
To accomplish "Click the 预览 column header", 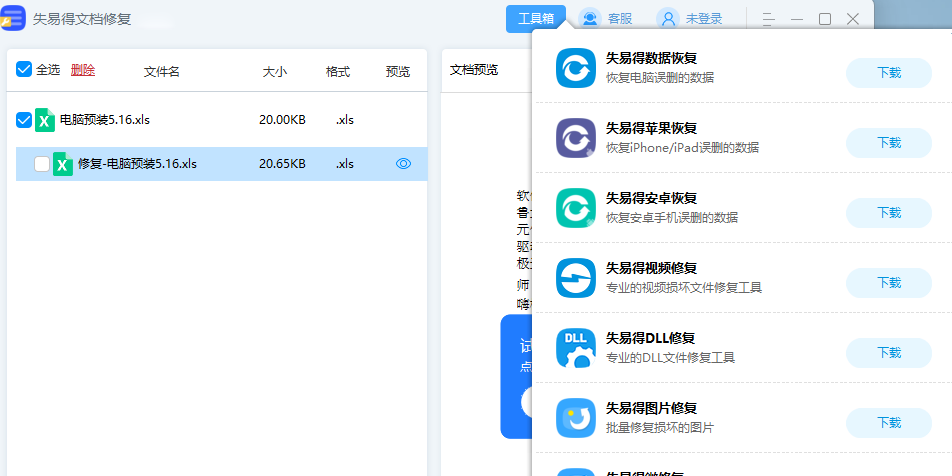I will click(398, 72).
